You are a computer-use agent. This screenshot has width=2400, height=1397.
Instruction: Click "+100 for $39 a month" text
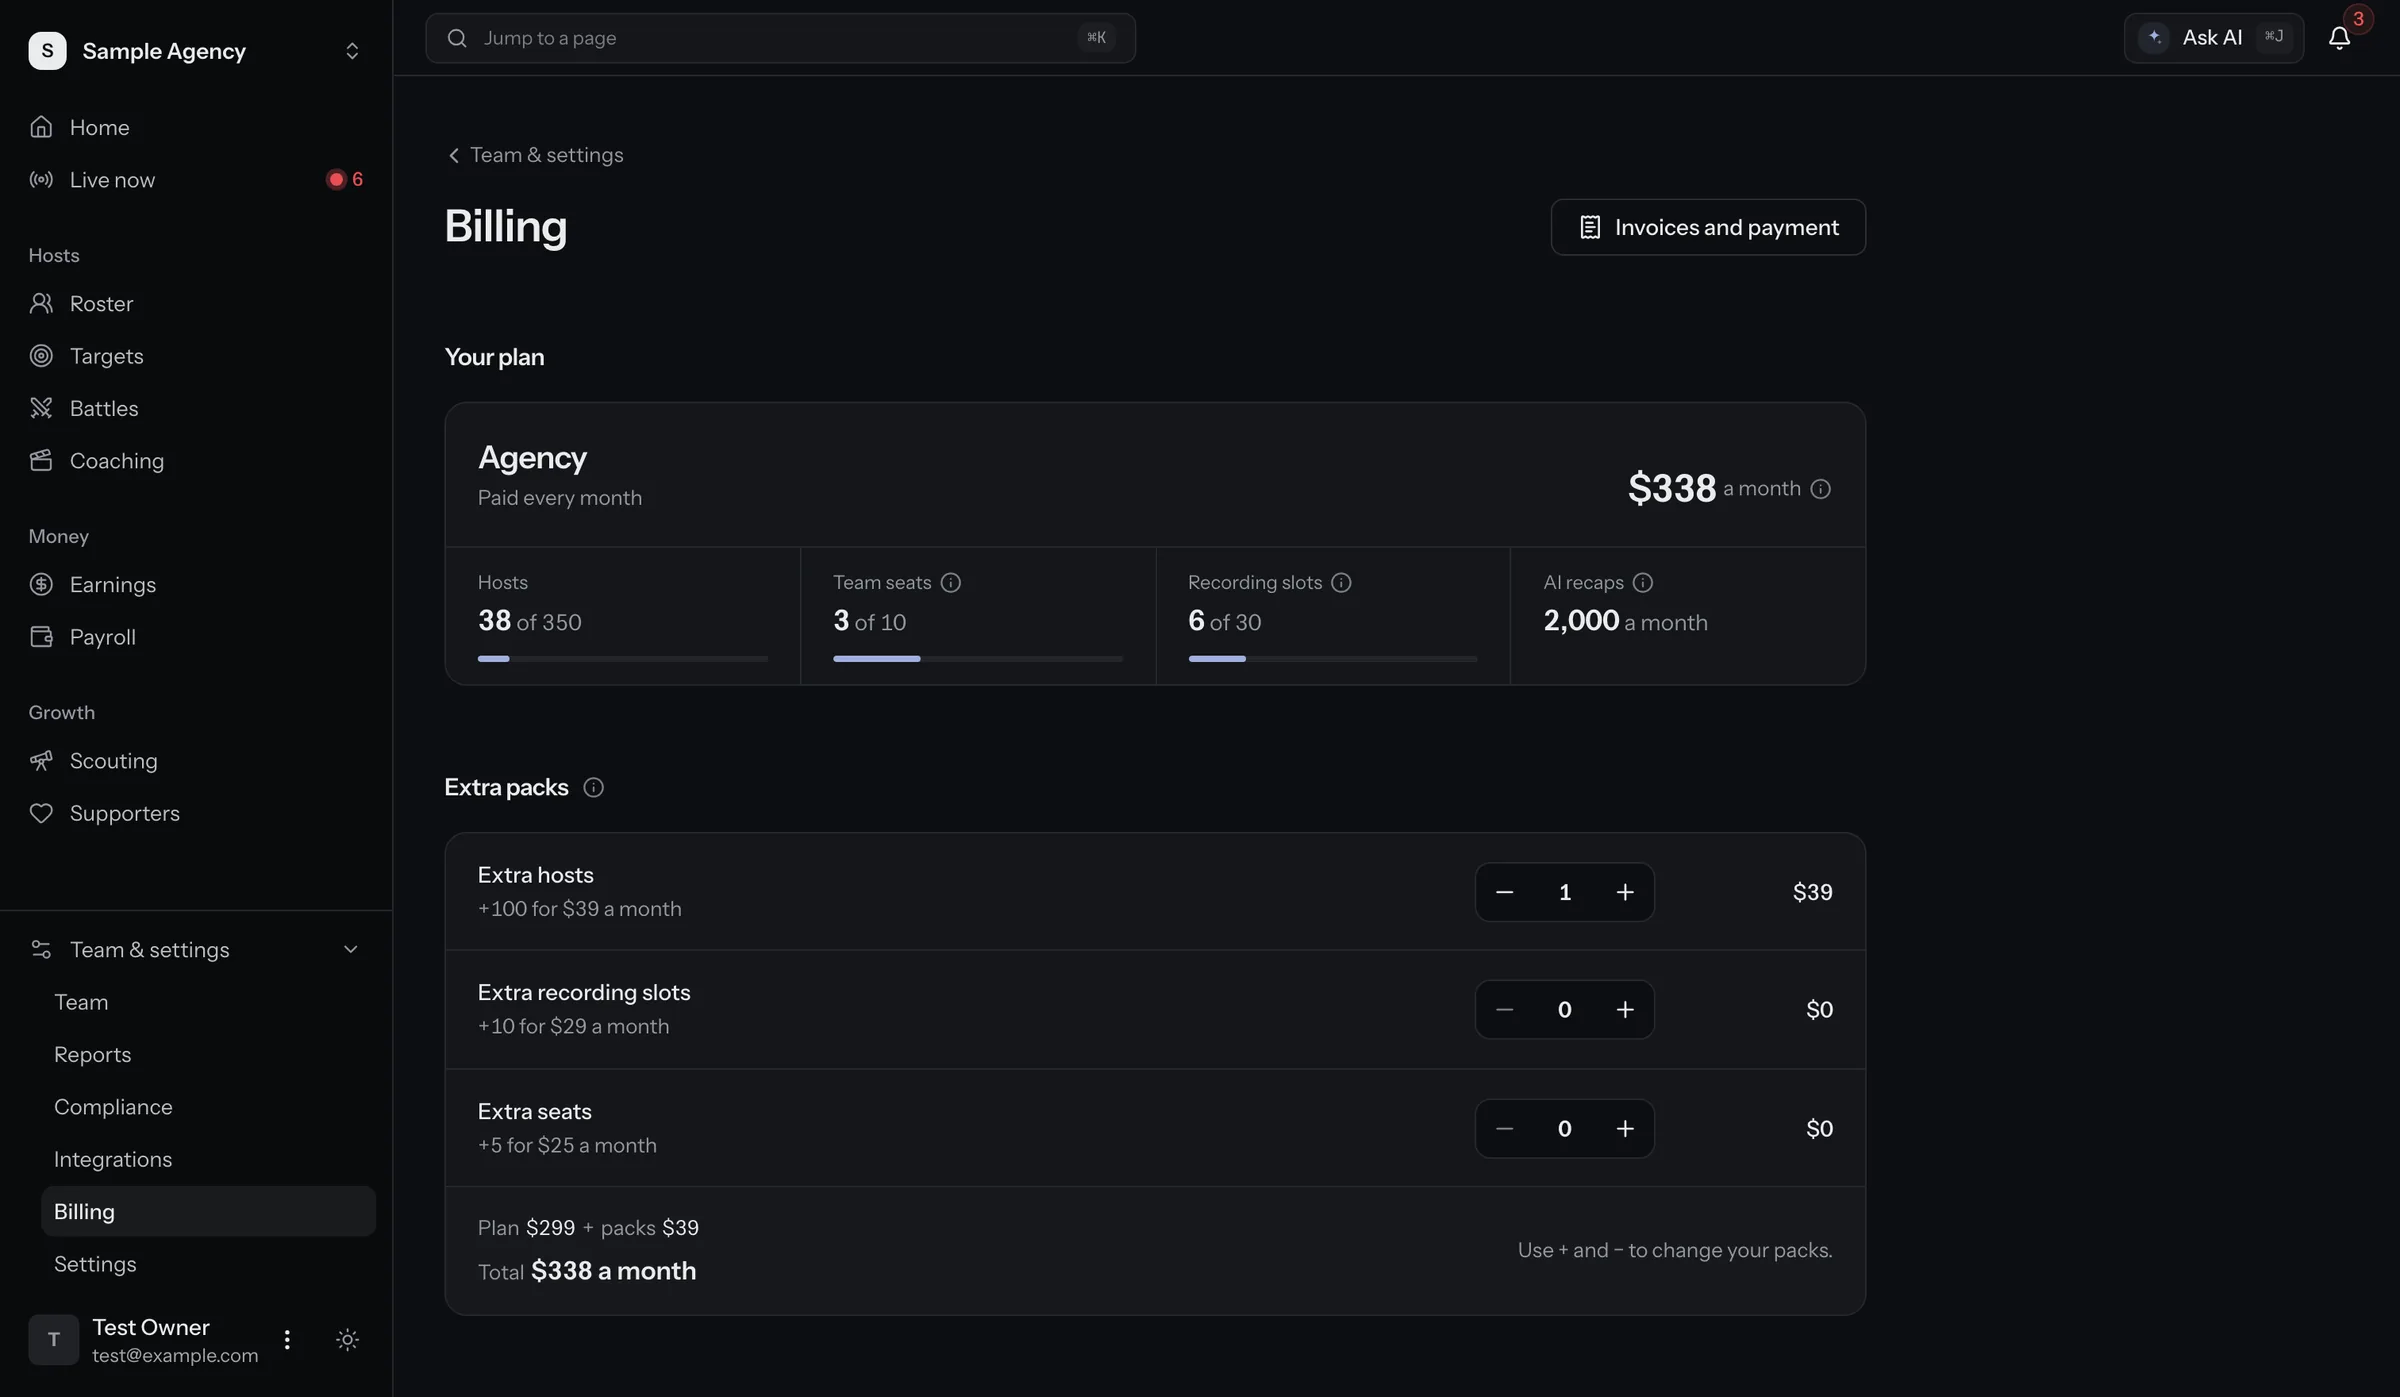coord(579,909)
